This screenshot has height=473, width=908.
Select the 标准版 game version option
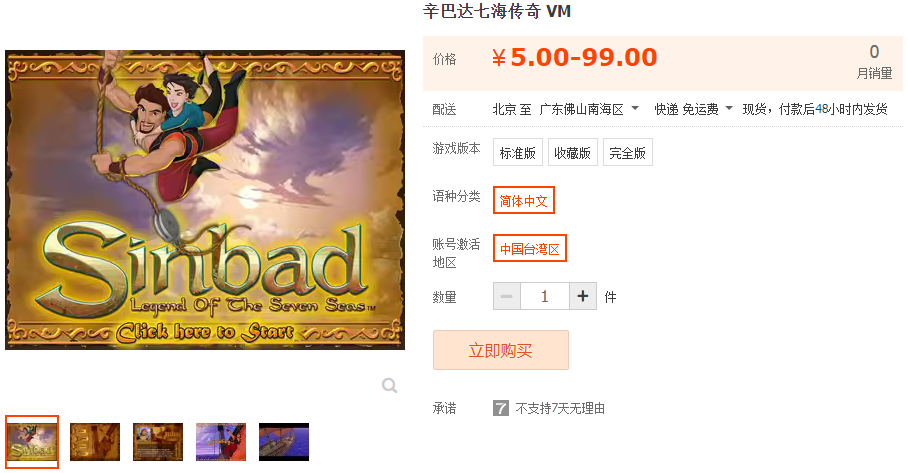click(518, 152)
